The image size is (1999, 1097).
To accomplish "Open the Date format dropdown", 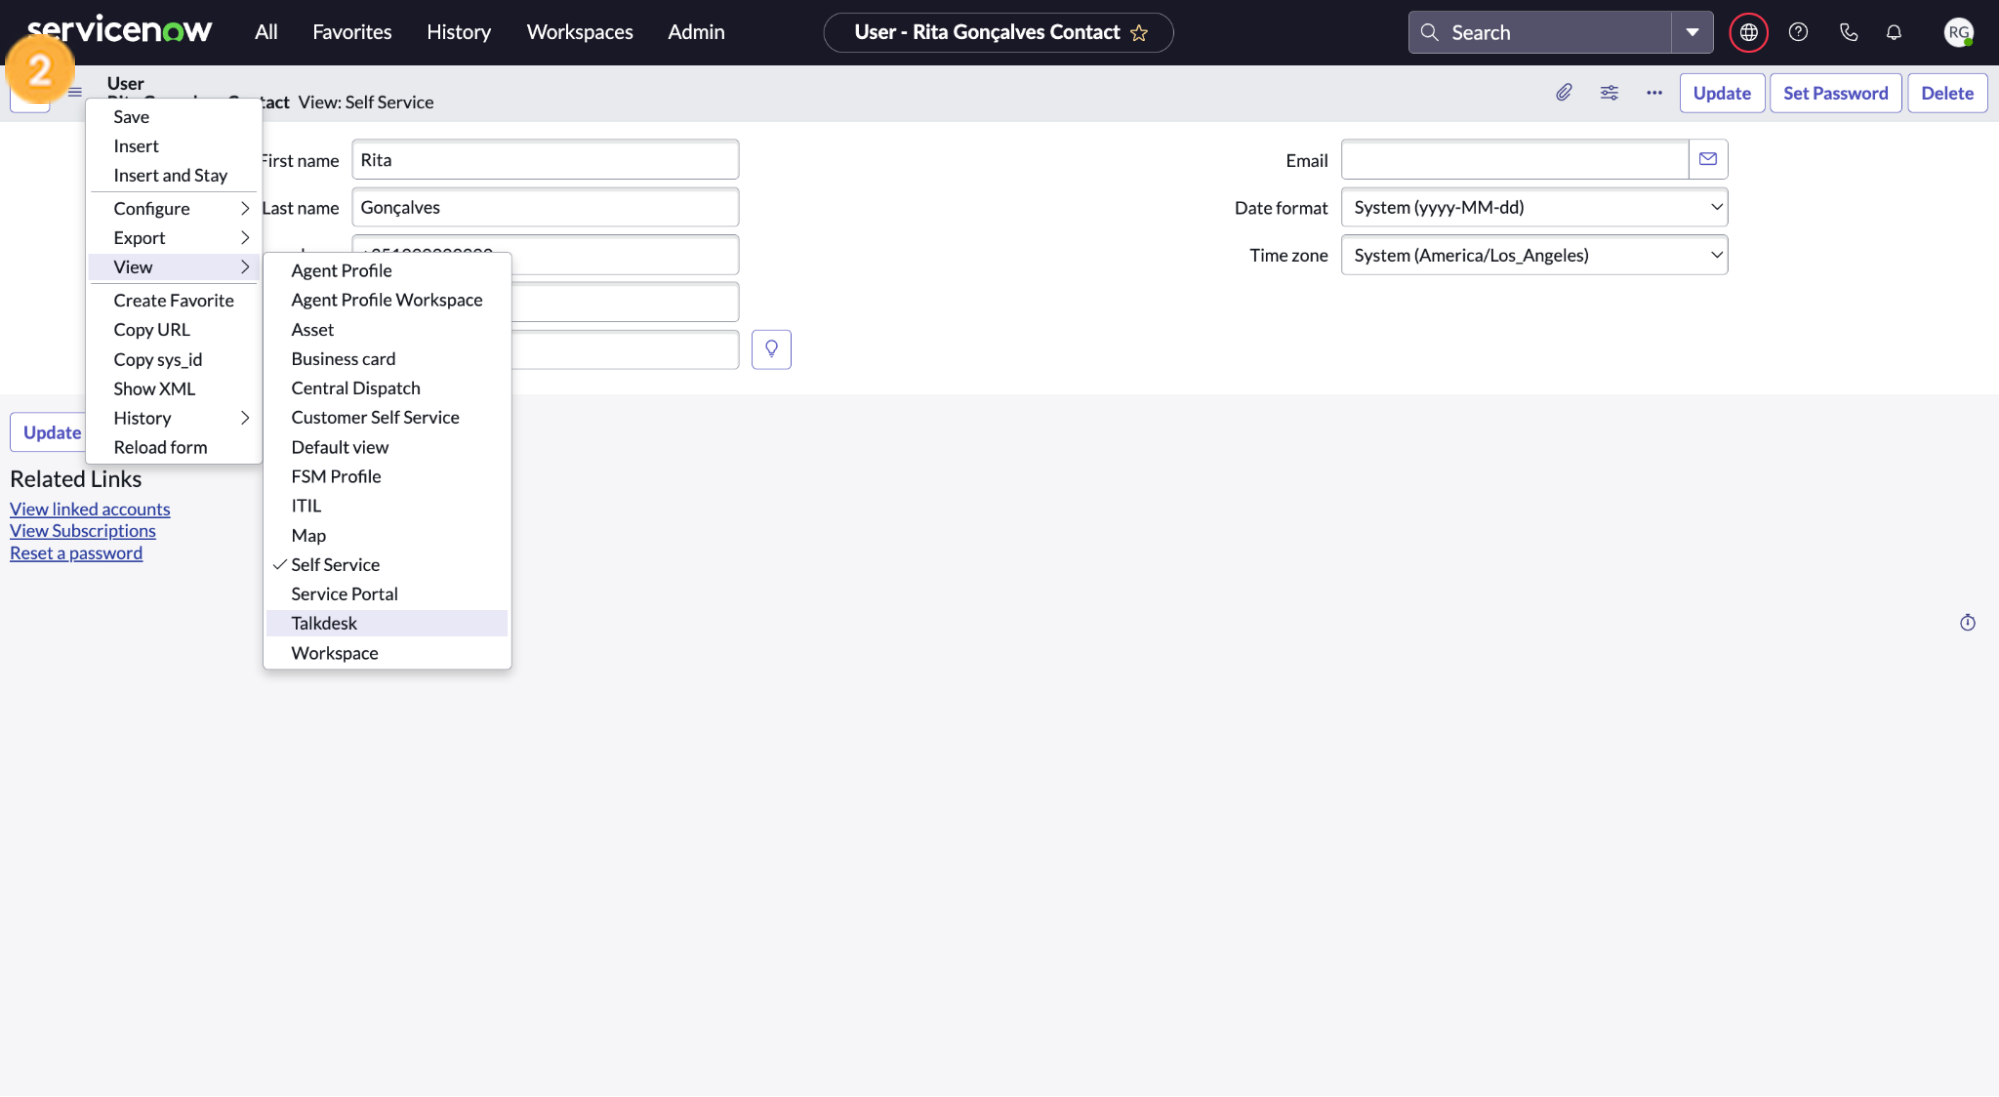I will pos(1534,207).
